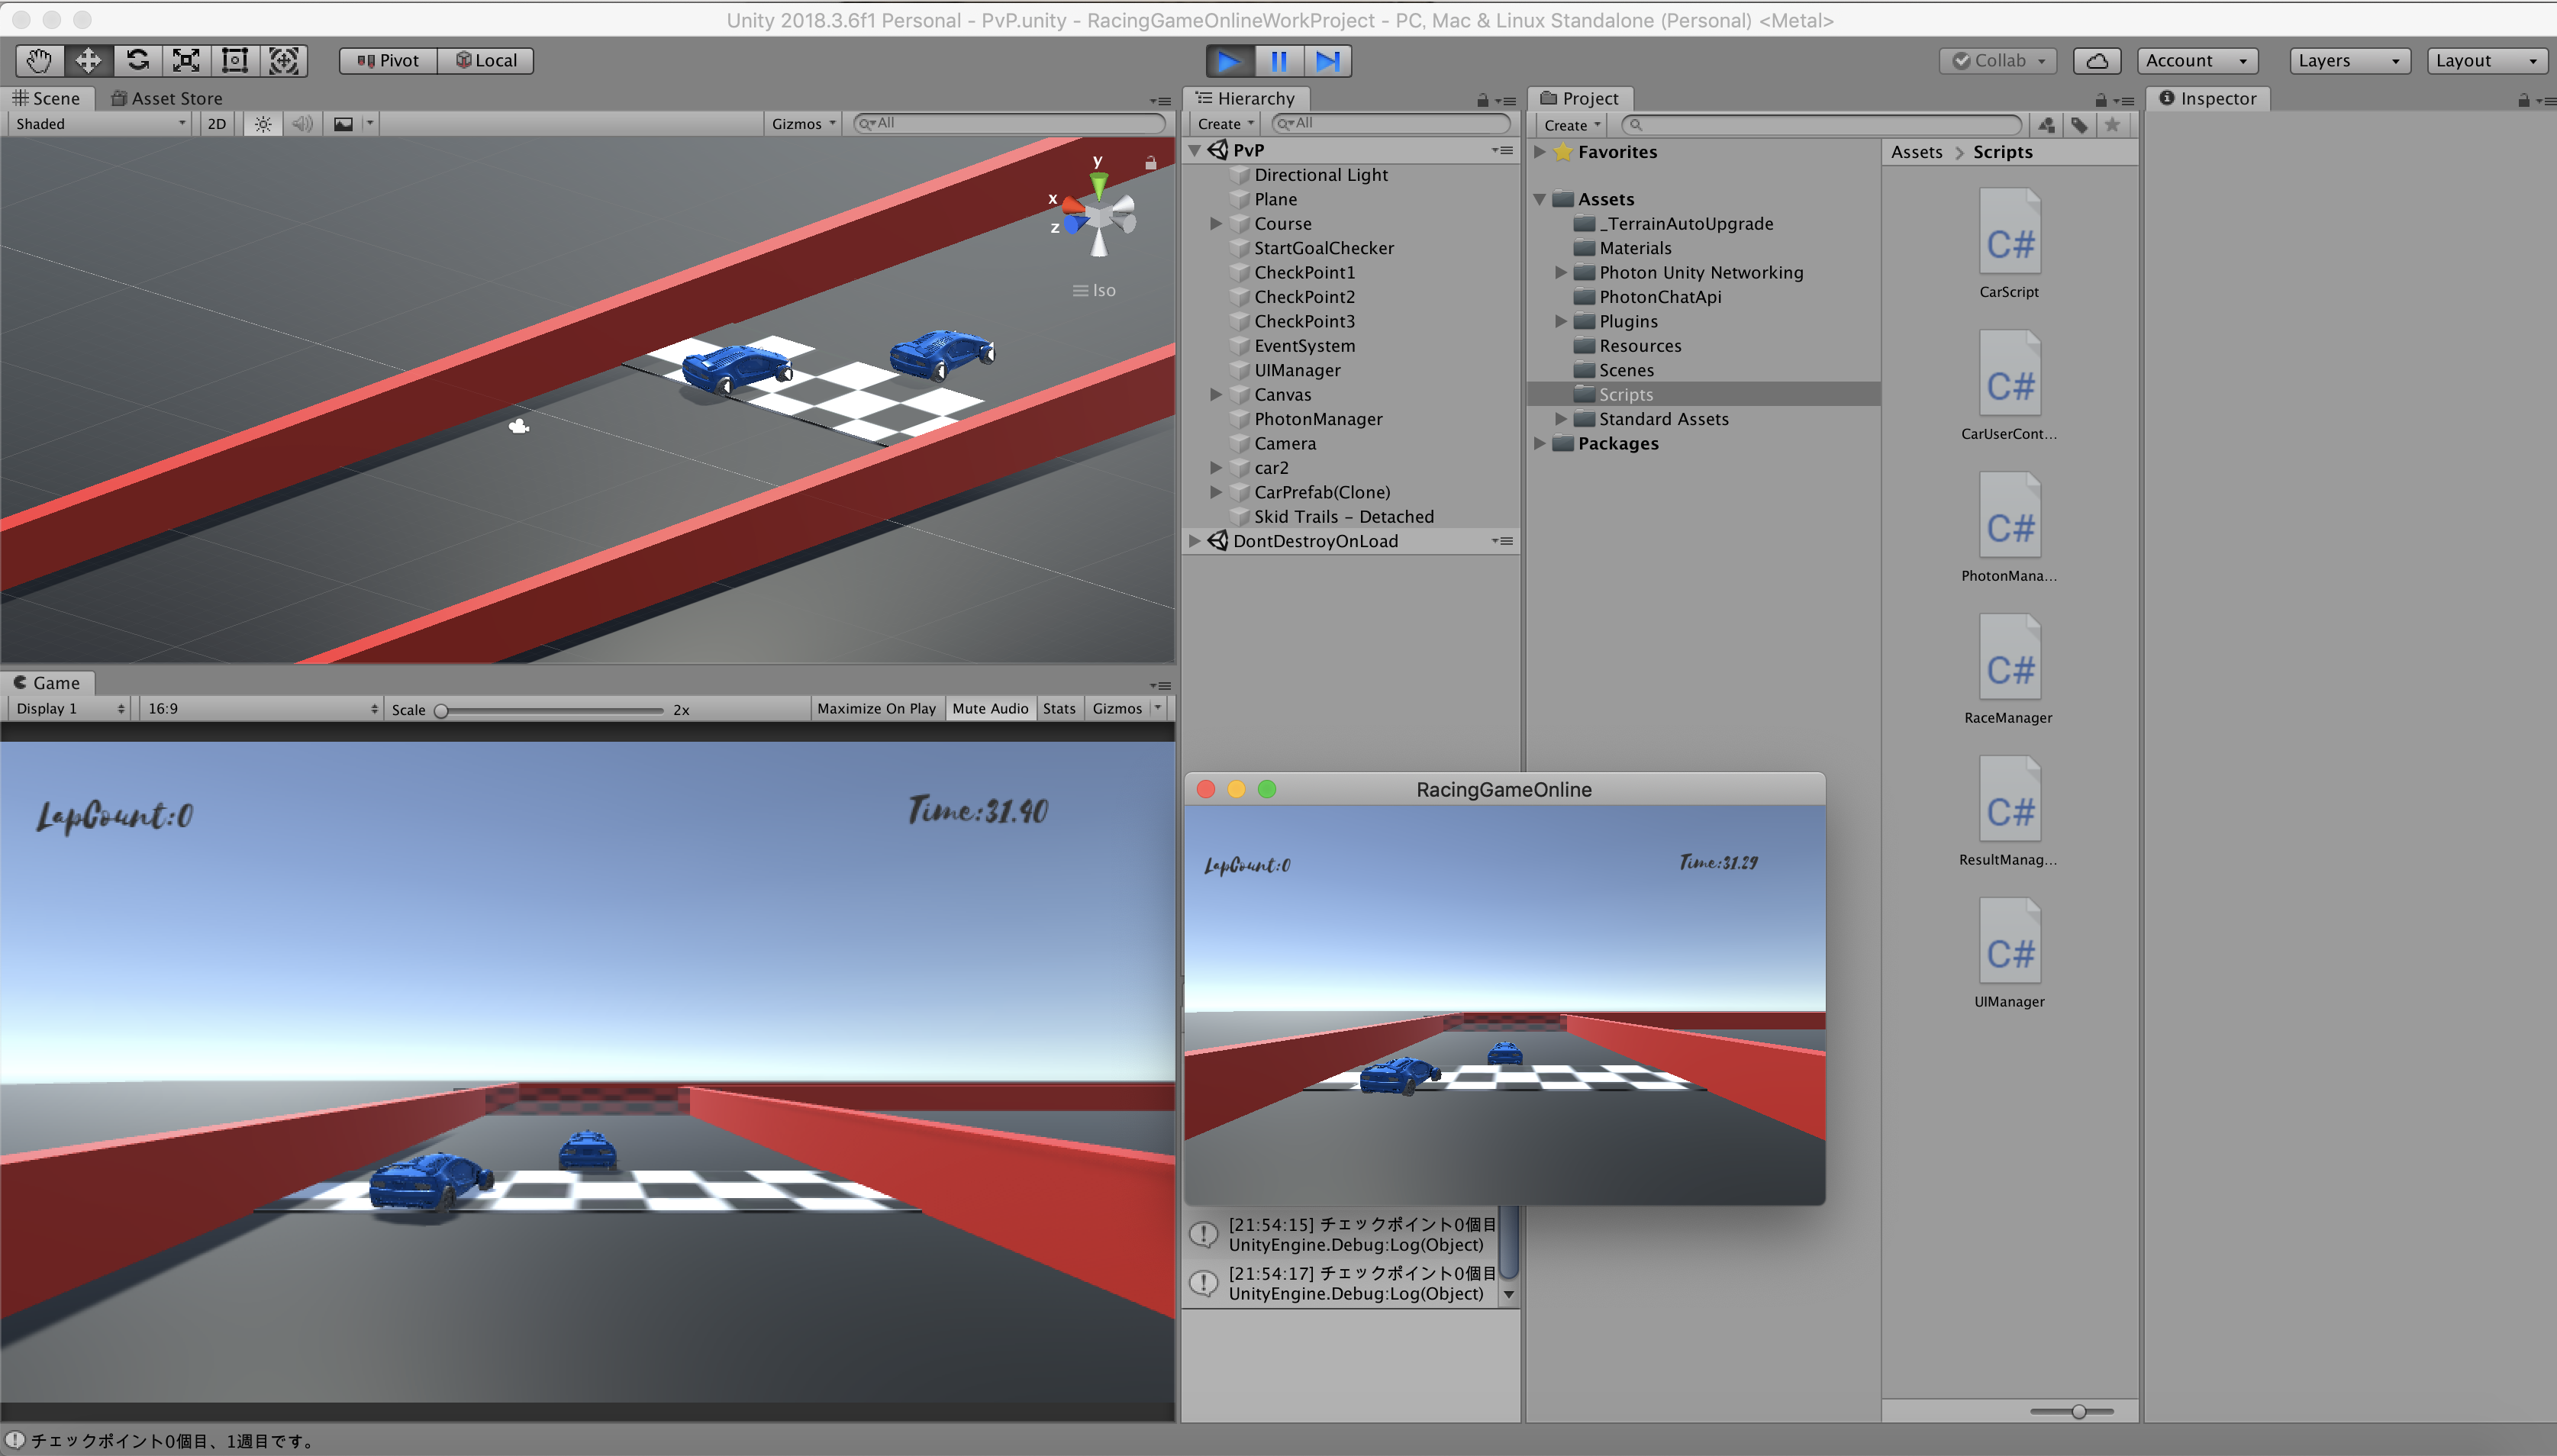Toggle Mute Audio in Game view
The width and height of the screenshot is (2557, 1456).
(x=989, y=708)
